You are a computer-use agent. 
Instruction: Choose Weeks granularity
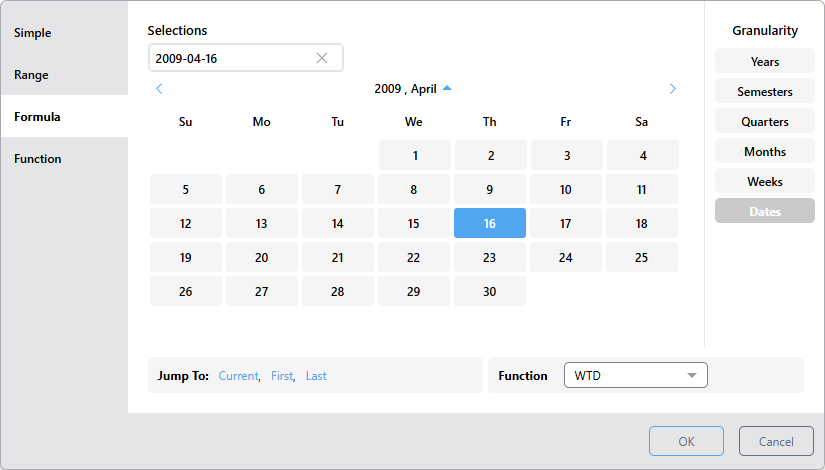point(764,182)
